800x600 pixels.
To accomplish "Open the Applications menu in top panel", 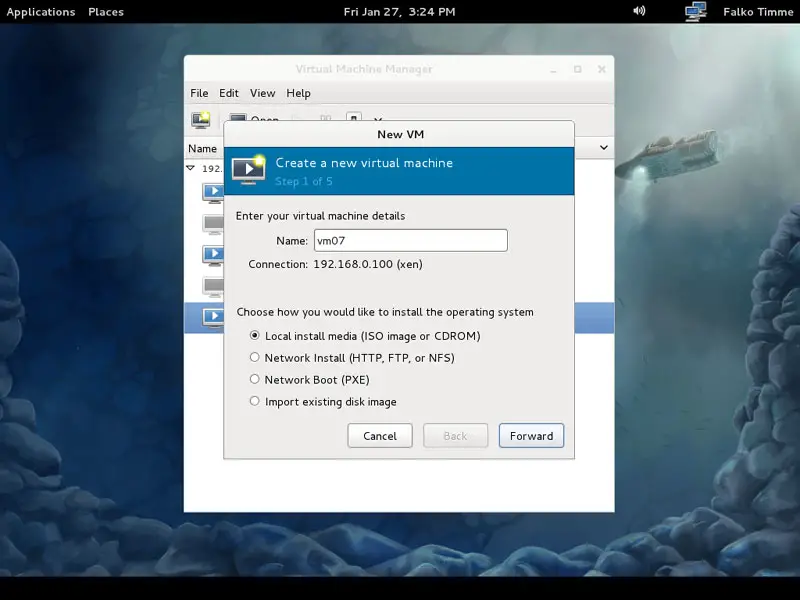I will pyautogui.click(x=41, y=12).
